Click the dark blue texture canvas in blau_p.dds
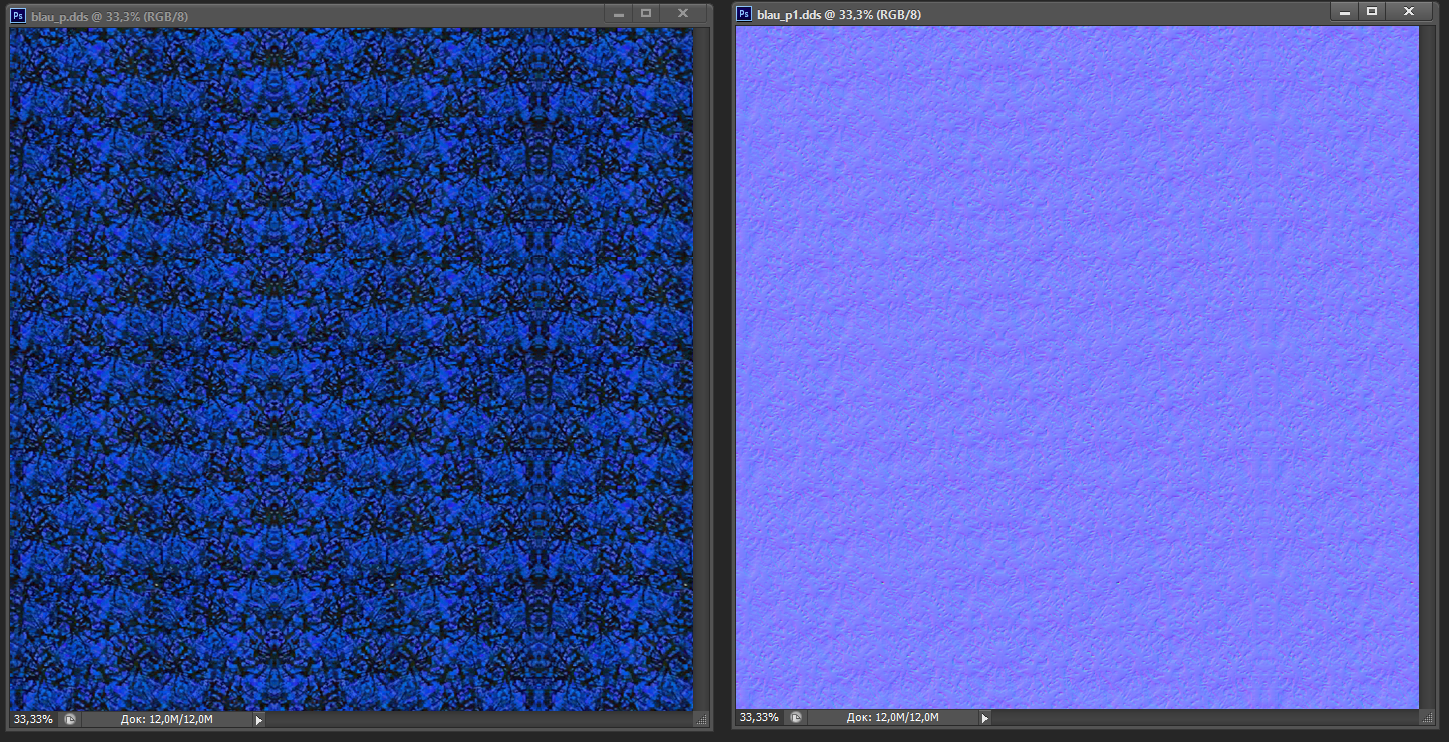The image size is (1449, 742). (x=351, y=369)
